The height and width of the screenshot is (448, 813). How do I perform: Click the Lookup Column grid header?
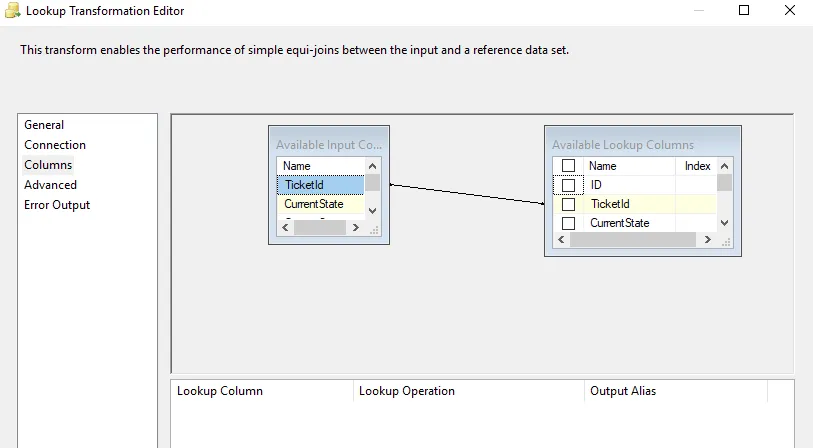(262, 391)
